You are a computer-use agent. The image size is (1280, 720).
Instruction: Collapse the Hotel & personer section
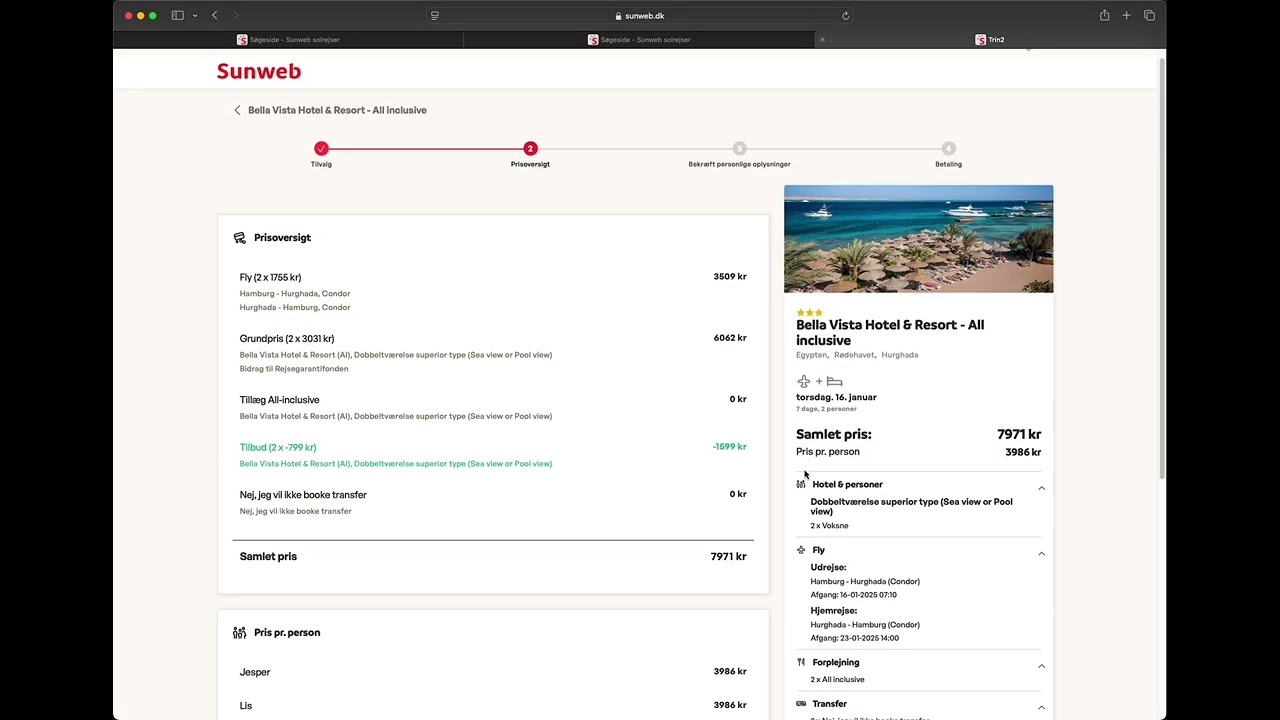(1041, 488)
